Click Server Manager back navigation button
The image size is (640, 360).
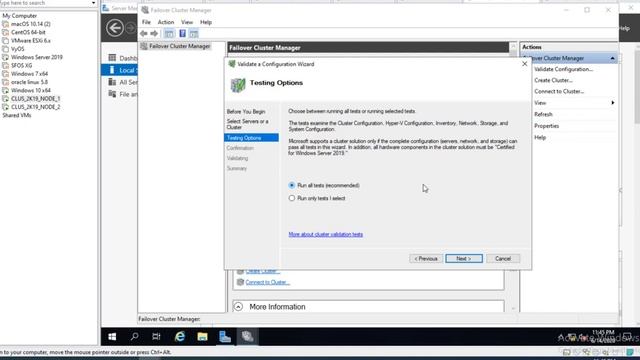click(115, 28)
